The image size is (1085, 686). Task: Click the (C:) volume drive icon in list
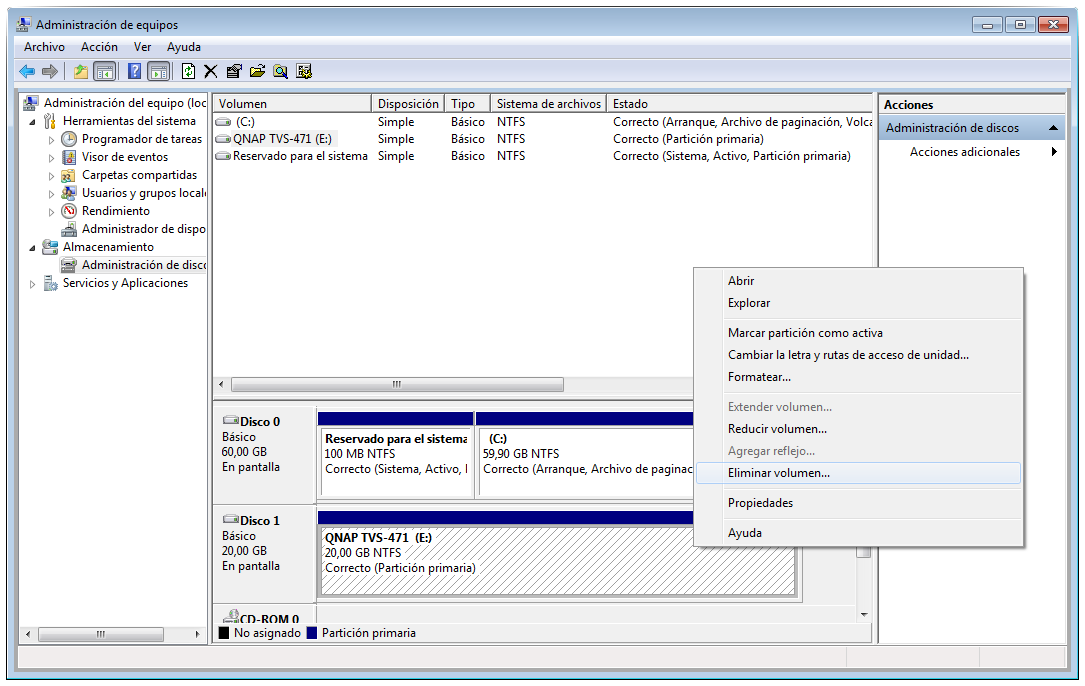coord(223,122)
